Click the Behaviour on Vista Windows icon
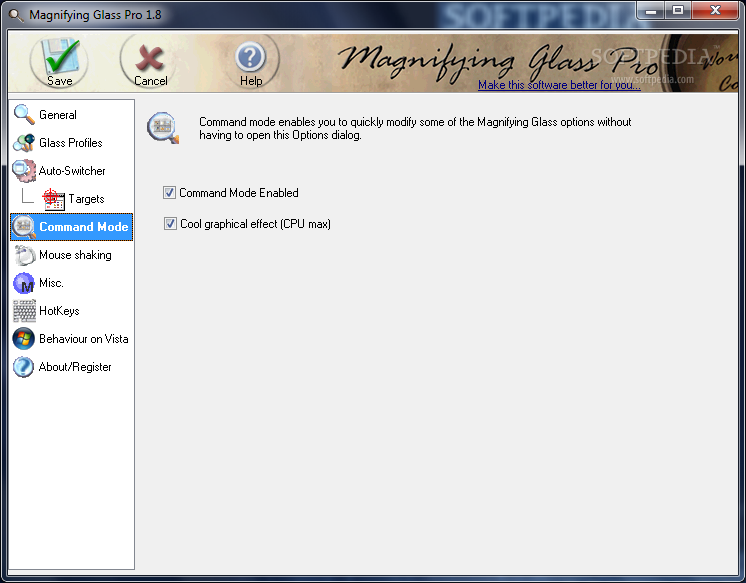The image size is (746, 583). tap(24, 339)
